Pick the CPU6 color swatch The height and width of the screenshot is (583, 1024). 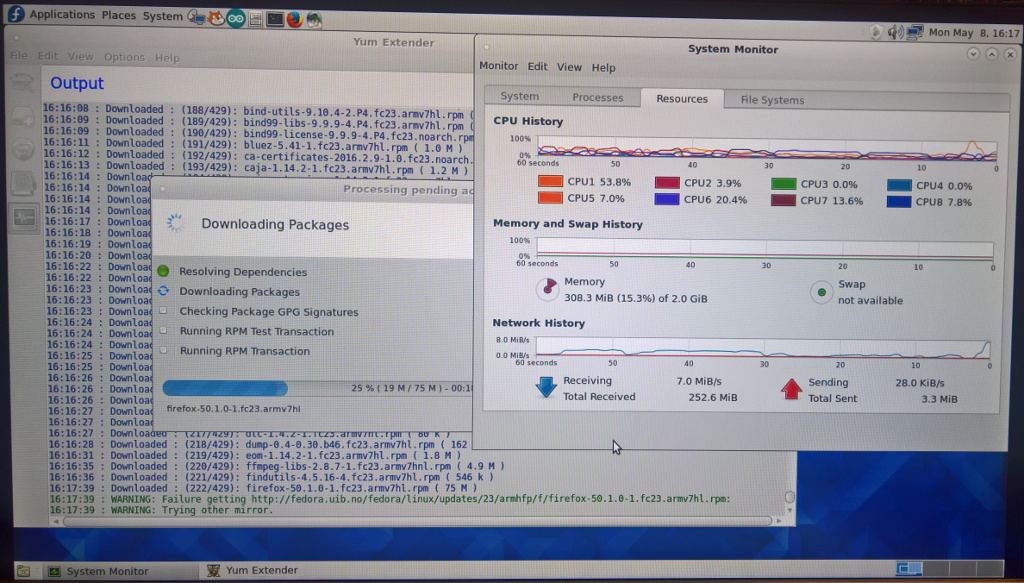667,198
